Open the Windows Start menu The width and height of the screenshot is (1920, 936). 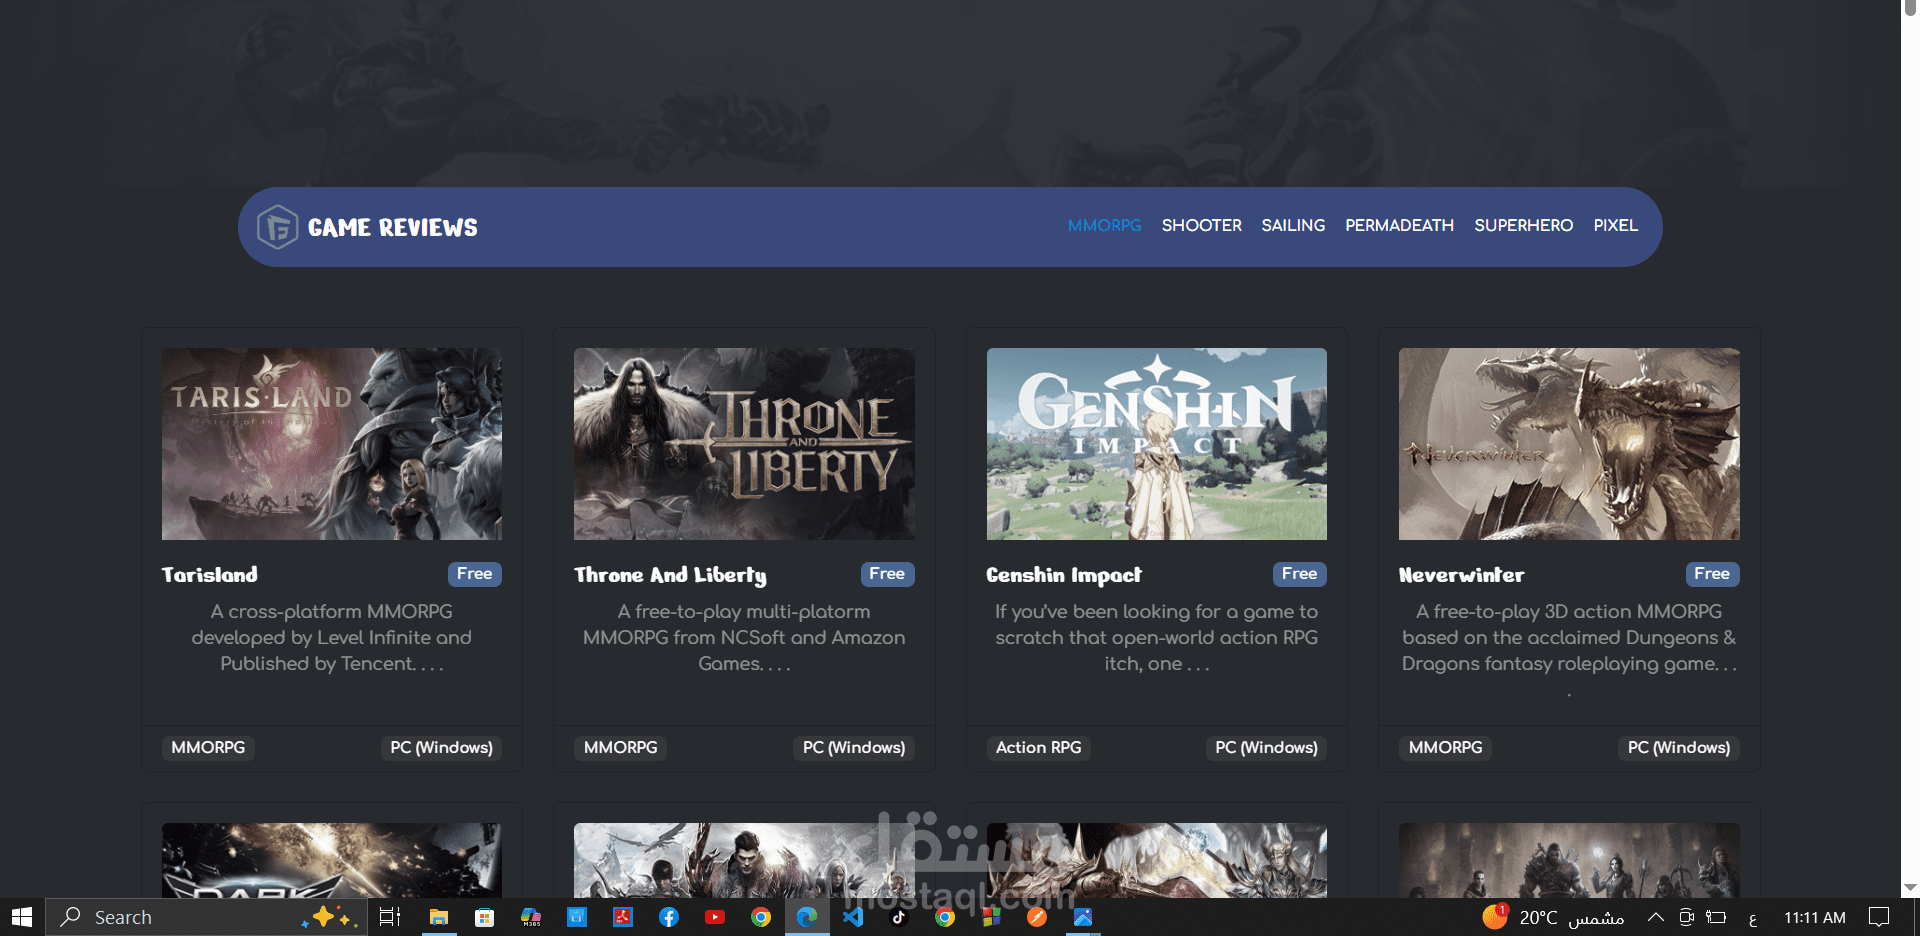pyautogui.click(x=22, y=917)
